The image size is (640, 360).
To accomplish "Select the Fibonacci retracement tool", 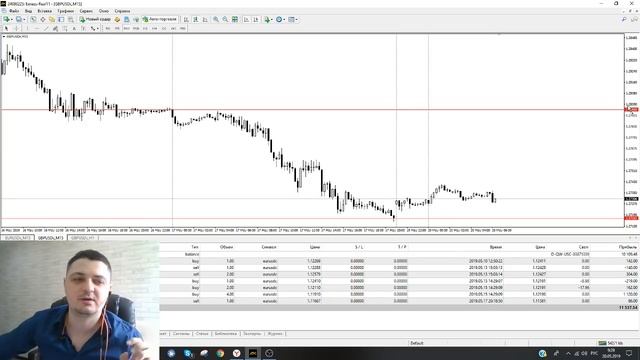I will [x=65, y=29].
